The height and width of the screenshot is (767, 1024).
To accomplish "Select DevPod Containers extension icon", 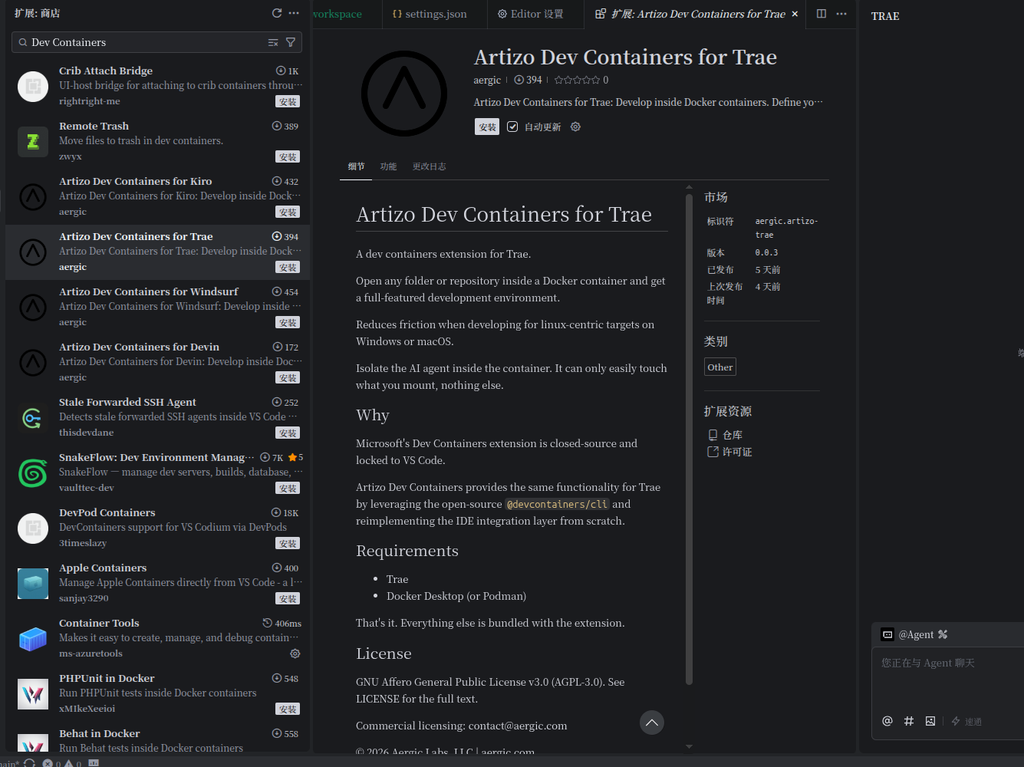I will pyautogui.click(x=33, y=528).
